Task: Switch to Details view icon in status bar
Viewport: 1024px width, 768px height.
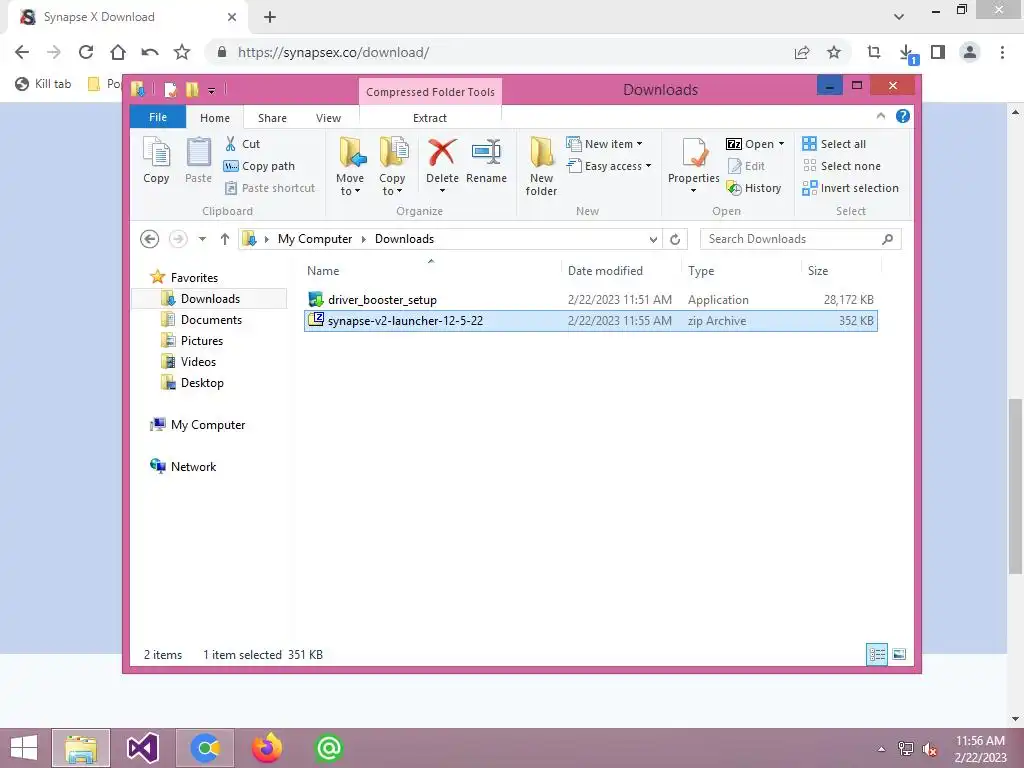Action: [x=876, y=654]
